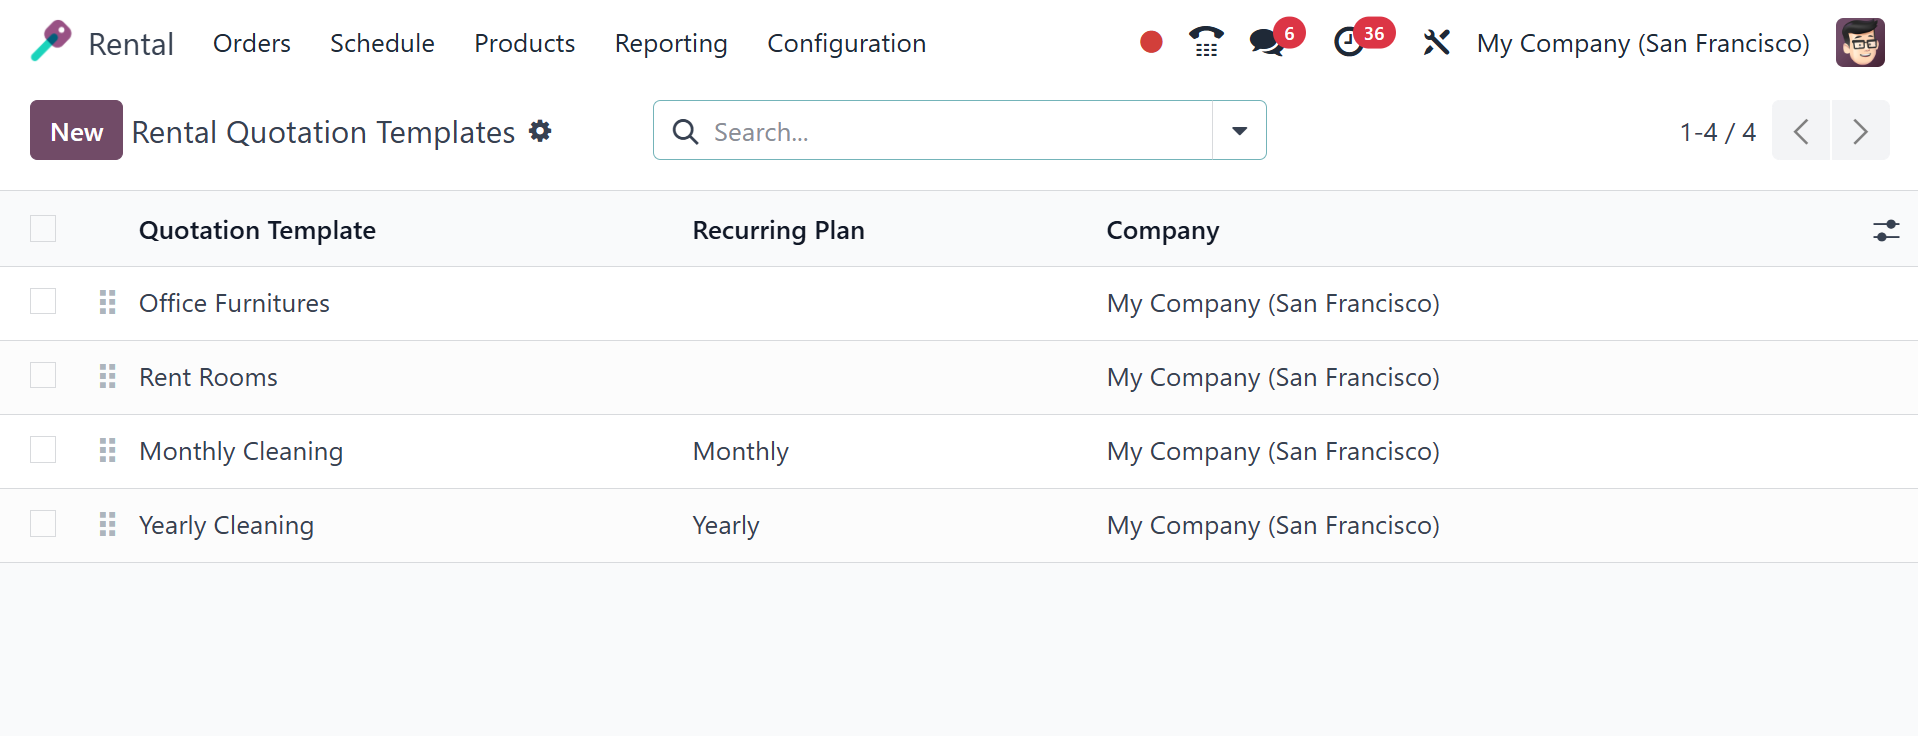Click the Rental app key icon
The width and height of the screenshot is (1918, 736).
pyautogui.click(x=51, y=42)
